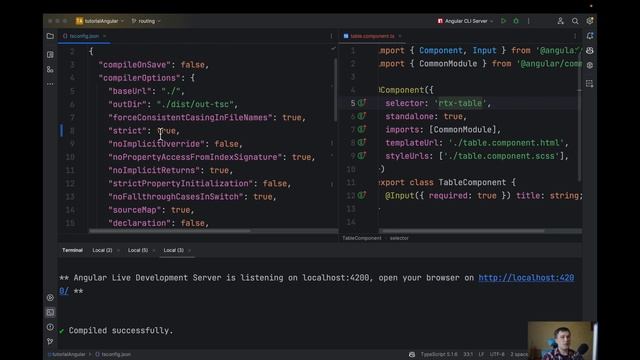Open the routing branch dropdown
Image resolution: width=640 pixels, height=360 pixels.
pos(146,21)
